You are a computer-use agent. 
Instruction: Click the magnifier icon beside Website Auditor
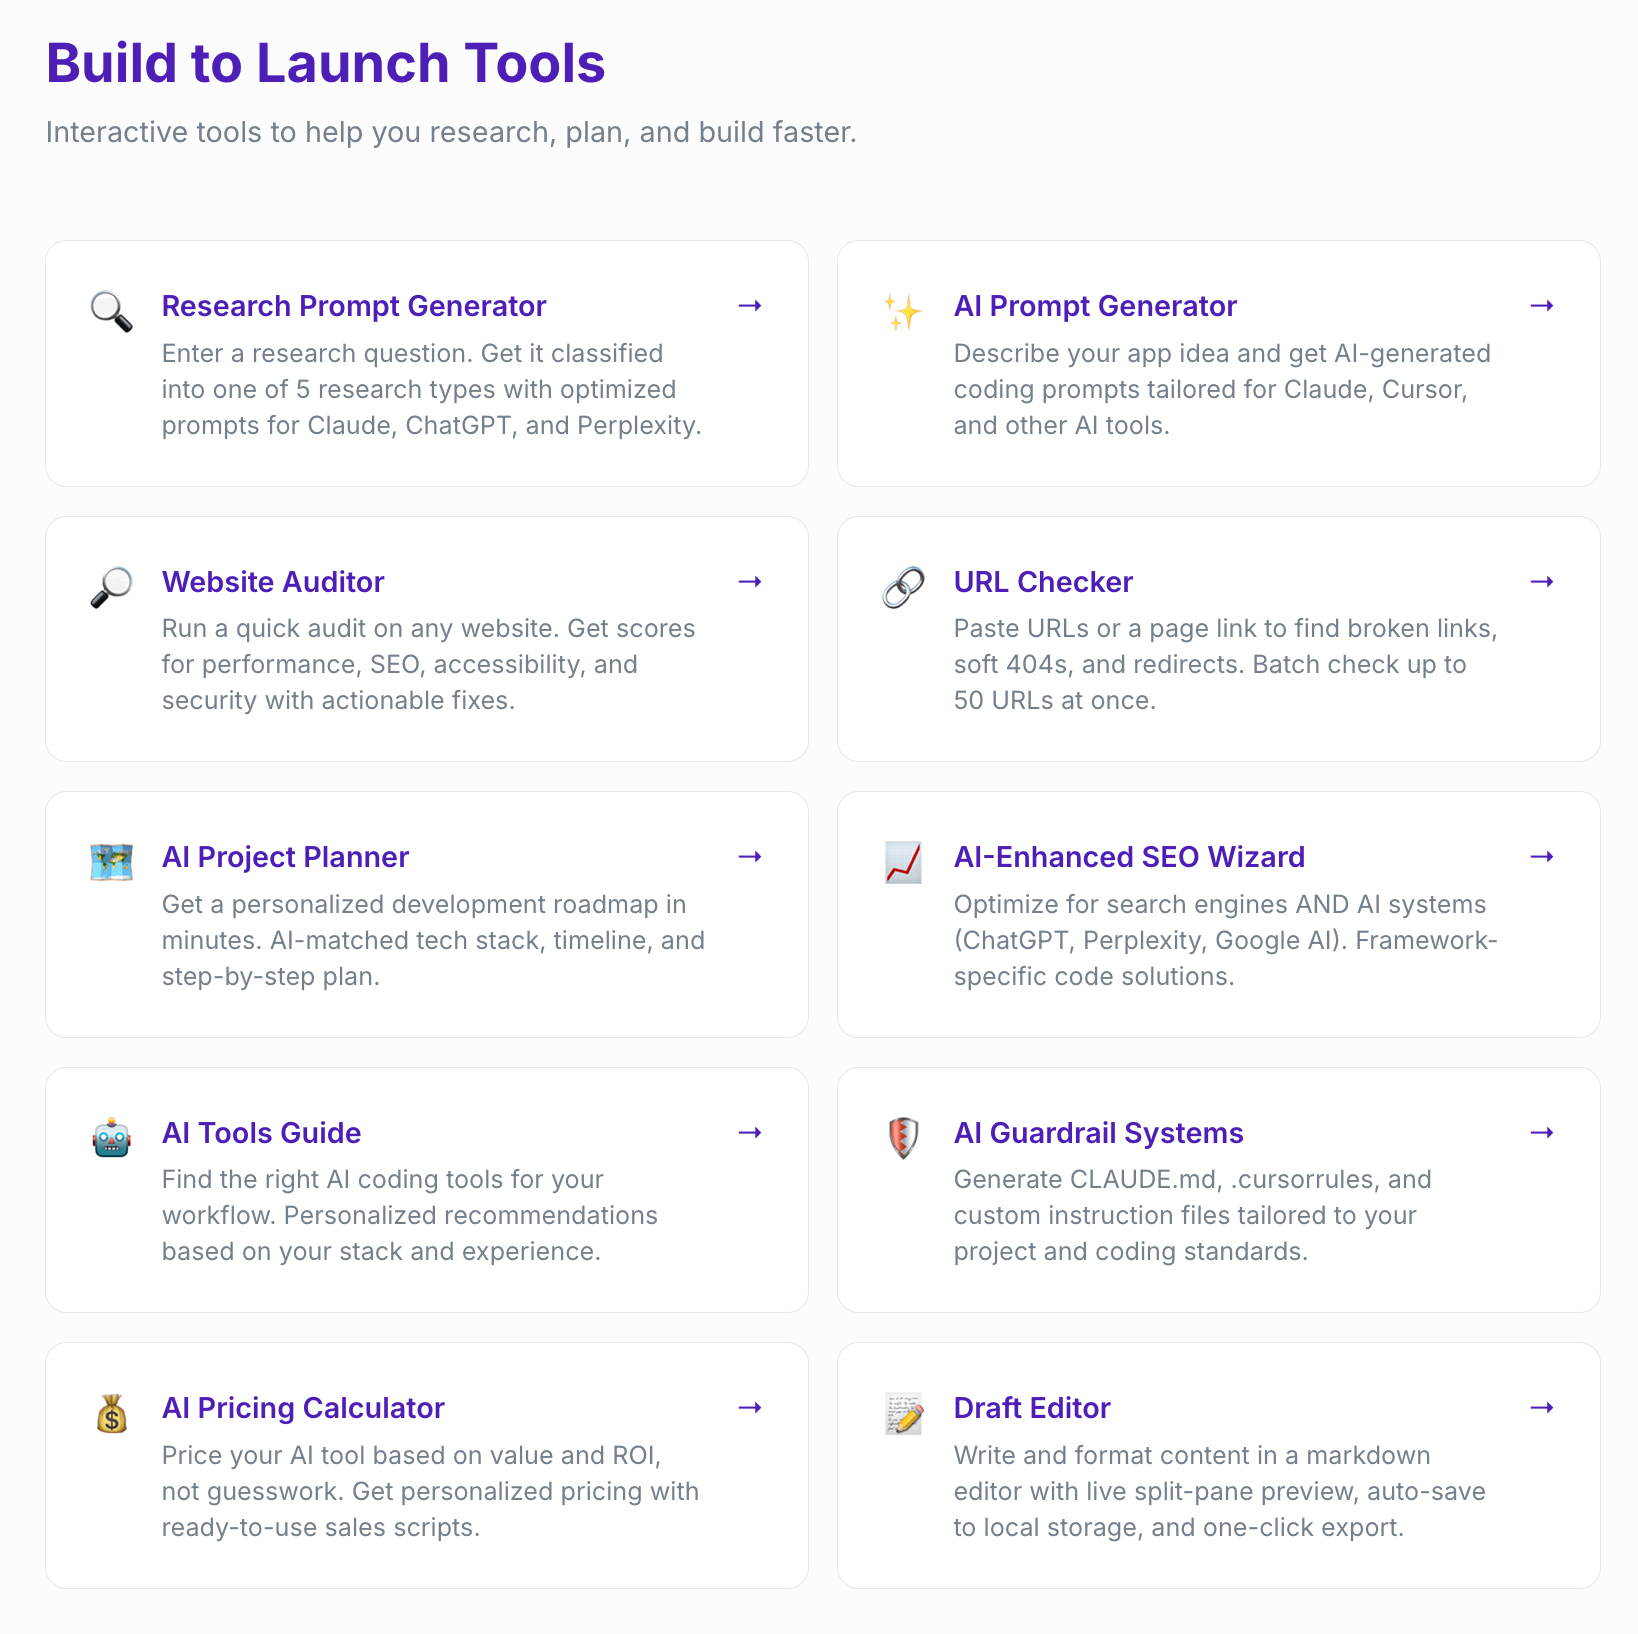(x=111, y=587)
